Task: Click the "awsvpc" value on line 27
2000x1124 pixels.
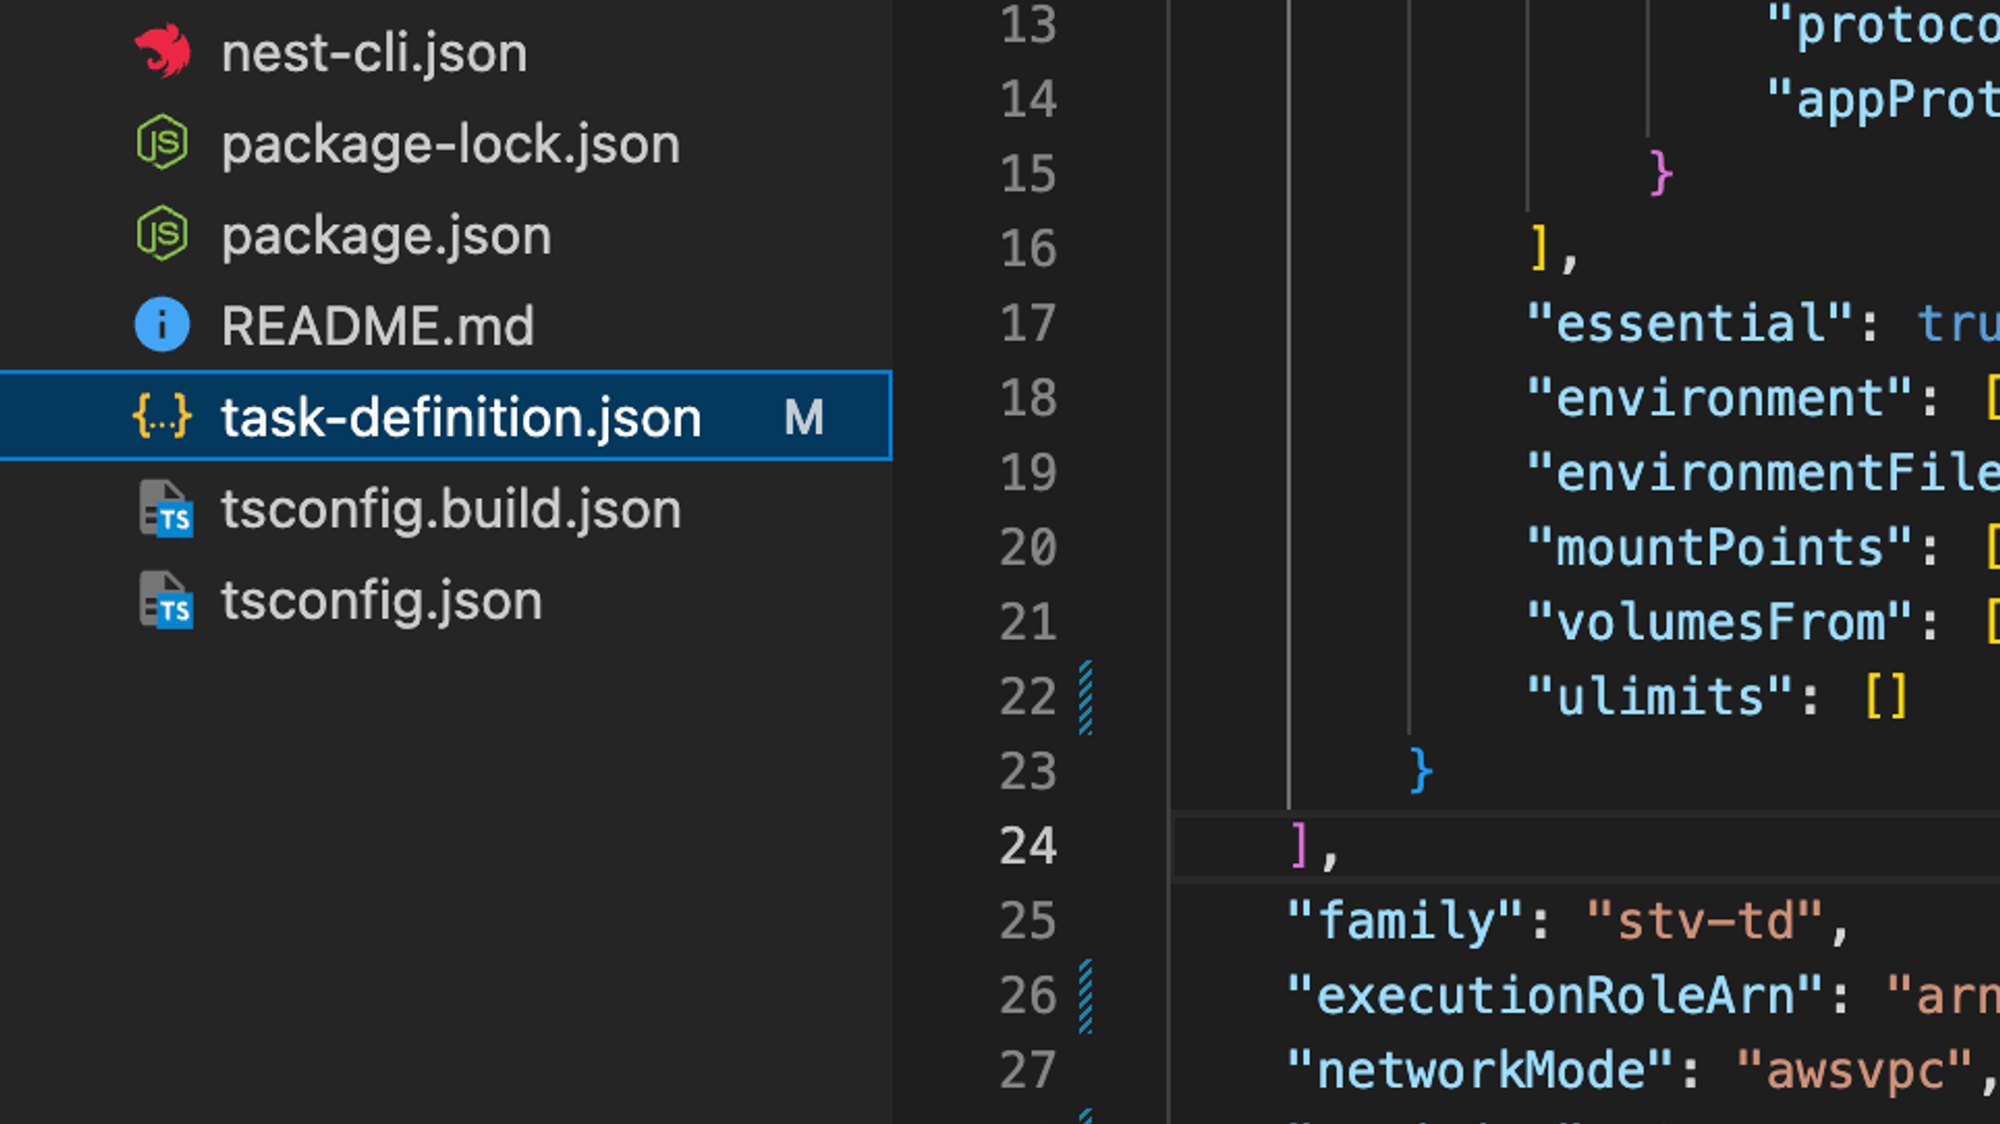Action: tap(1855, 1071)
